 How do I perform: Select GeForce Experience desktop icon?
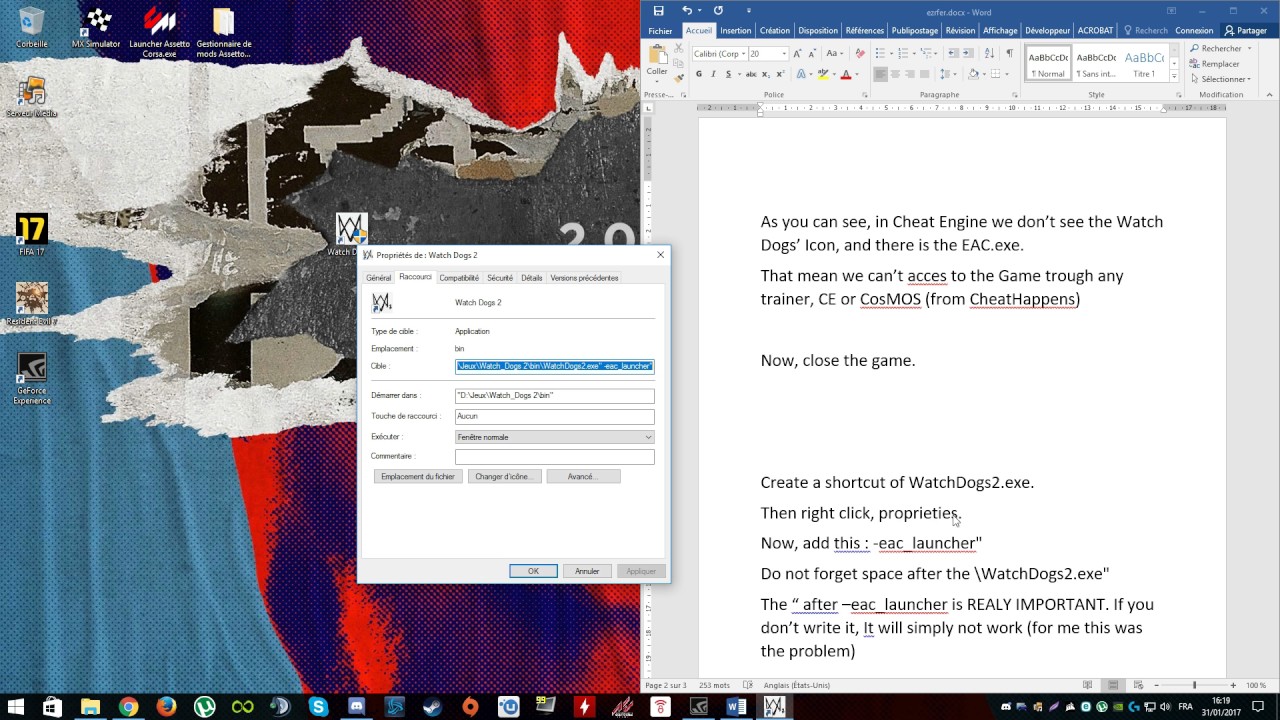(31, 378)
